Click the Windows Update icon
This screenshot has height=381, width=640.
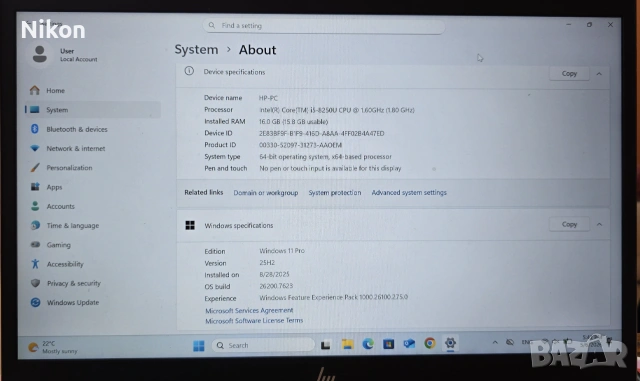pyautogui.click(x=36, y=302)
